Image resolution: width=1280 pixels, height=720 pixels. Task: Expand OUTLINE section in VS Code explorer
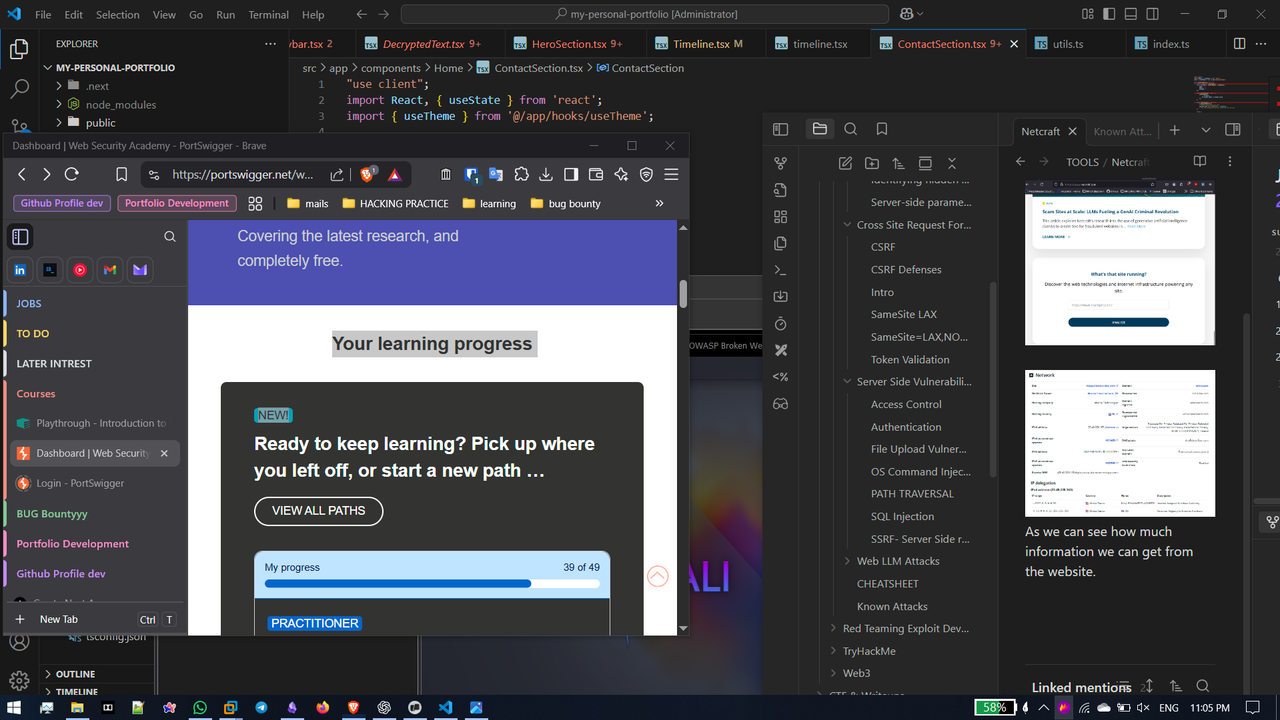(49, 674)
